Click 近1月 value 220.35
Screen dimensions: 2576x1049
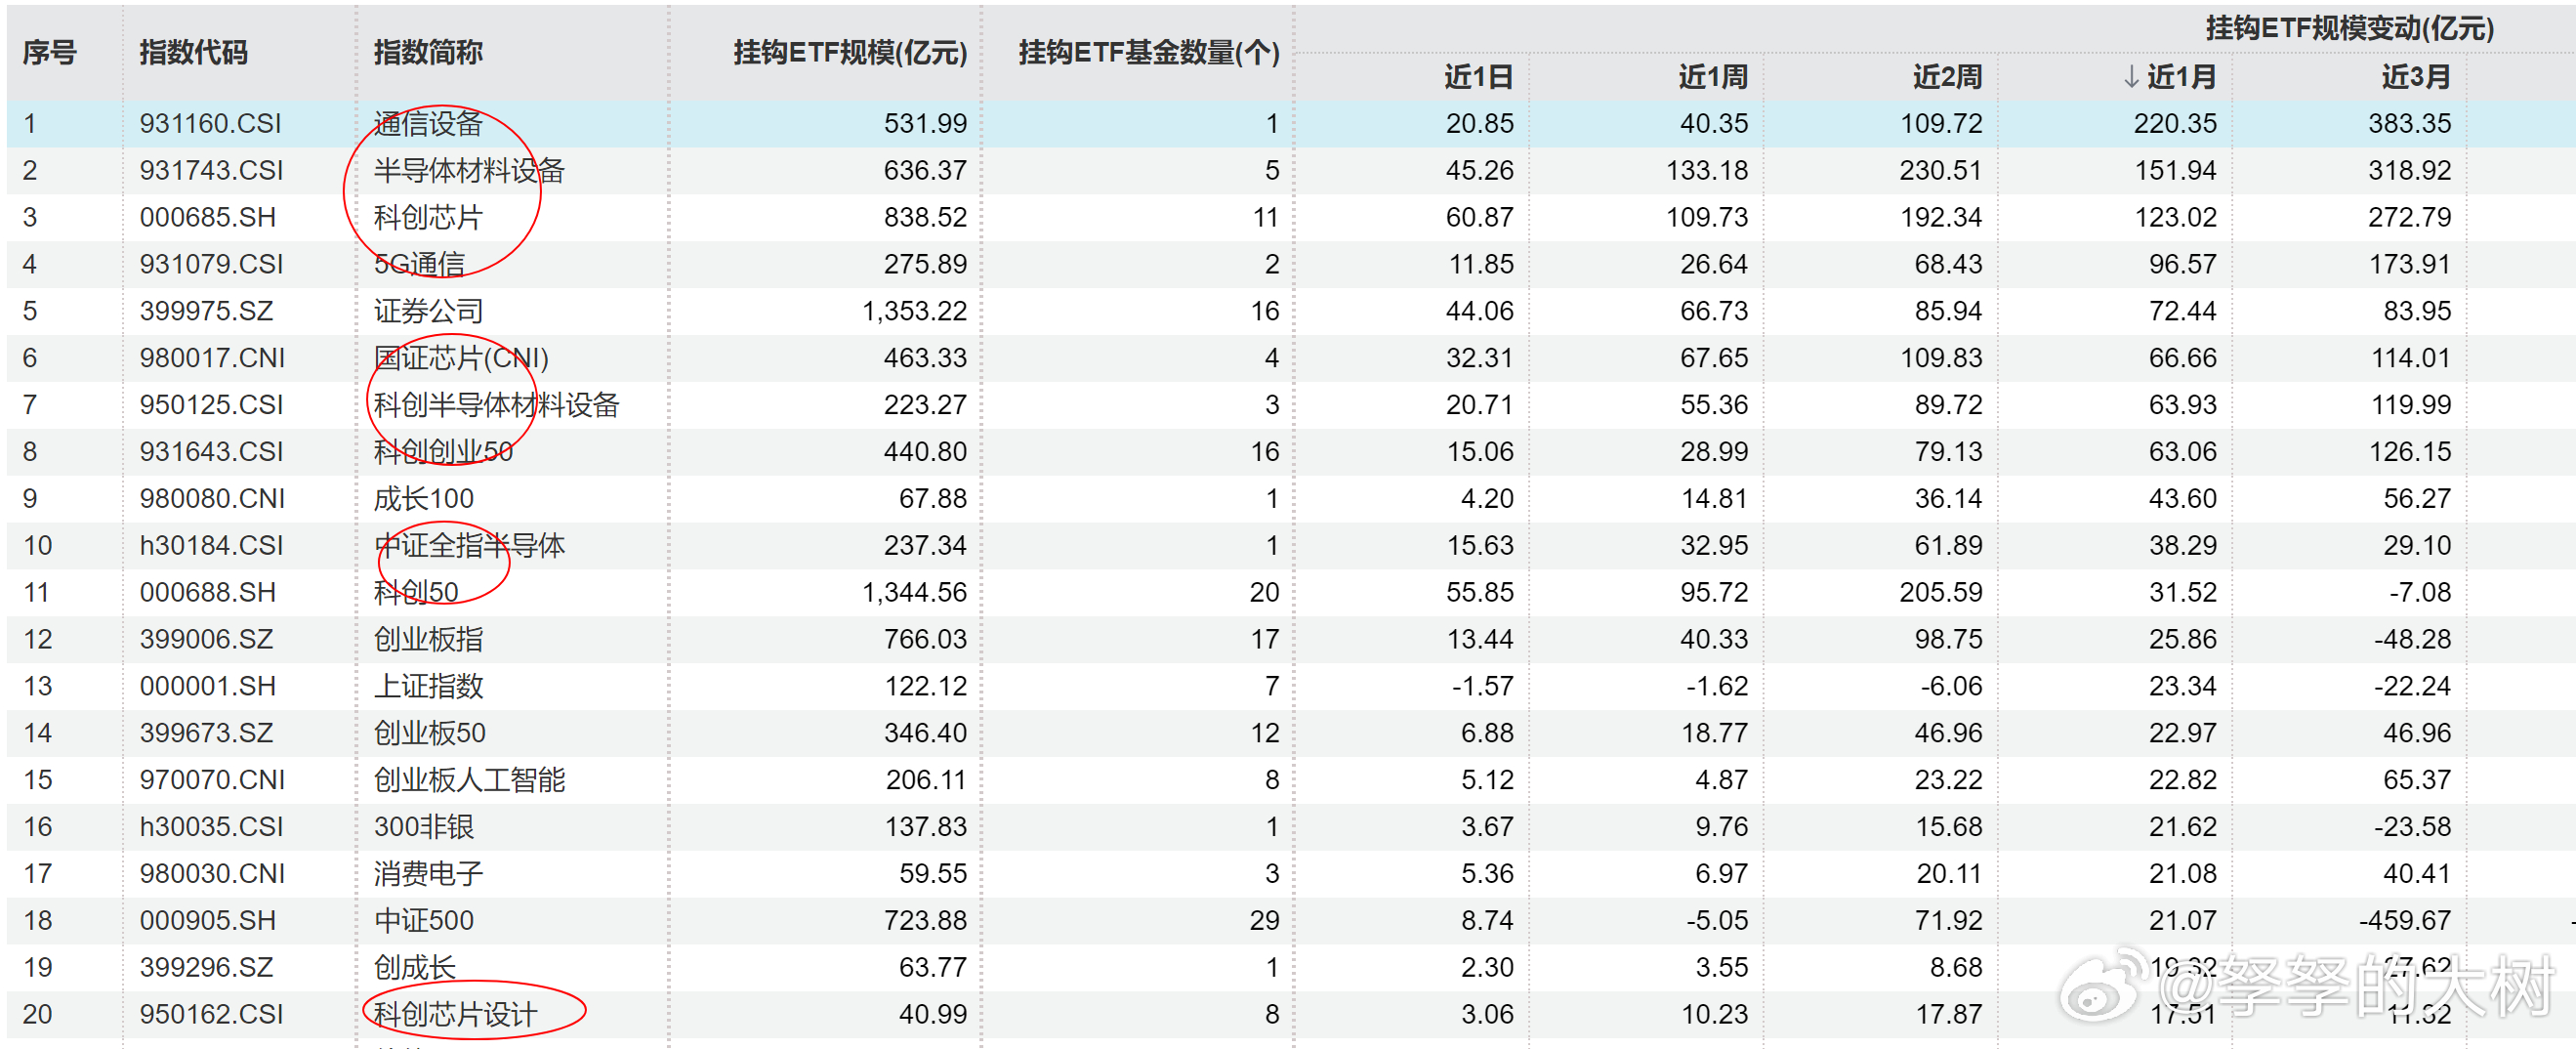coord(2175,123)
